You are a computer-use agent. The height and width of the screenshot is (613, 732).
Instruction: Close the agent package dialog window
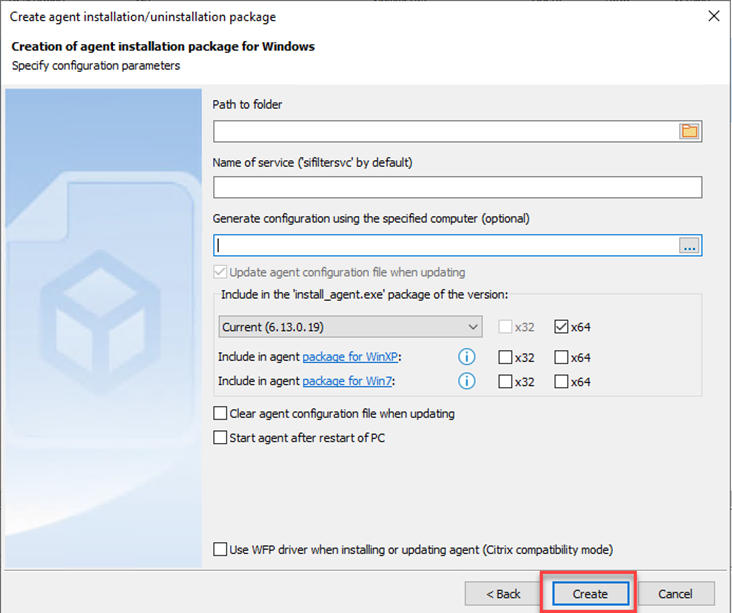click(713, 16)
